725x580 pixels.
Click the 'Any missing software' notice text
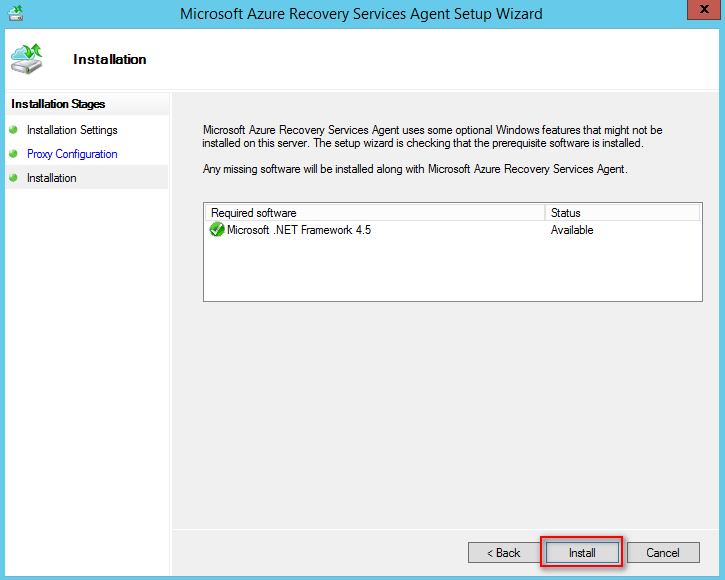(415, 169)
